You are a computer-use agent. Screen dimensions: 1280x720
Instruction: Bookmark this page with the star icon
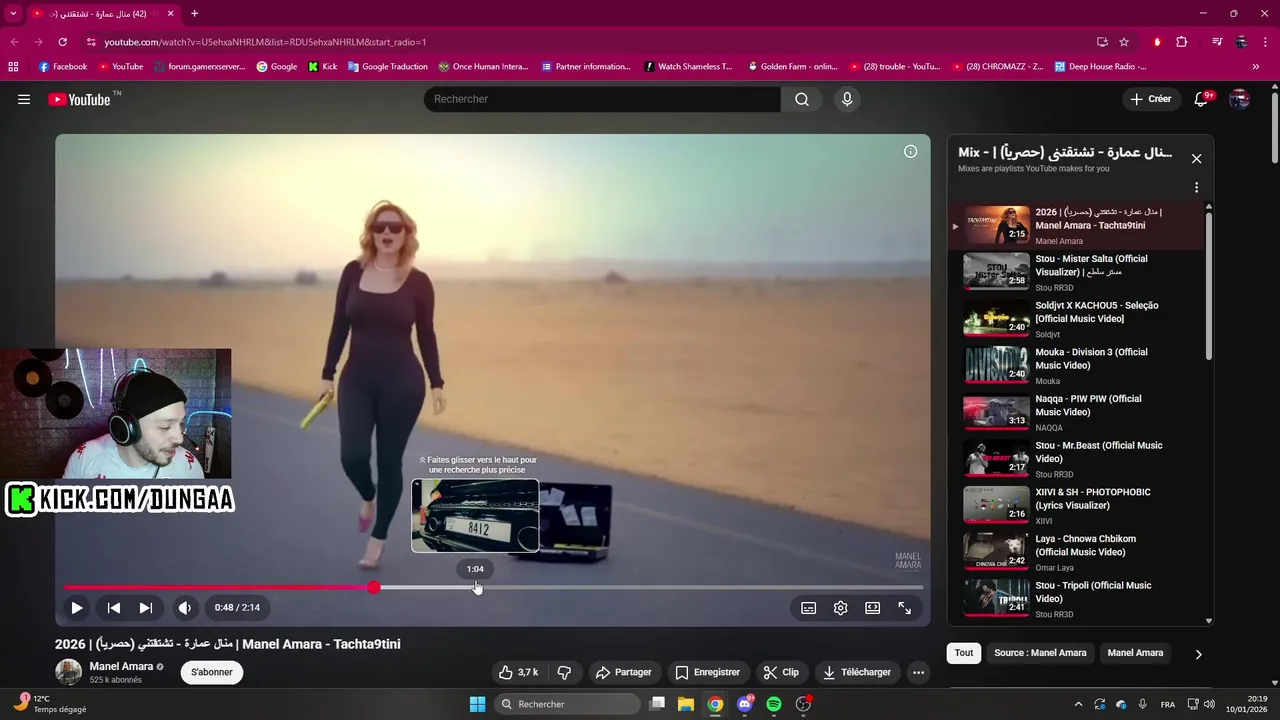click(x=1124, y=42)
